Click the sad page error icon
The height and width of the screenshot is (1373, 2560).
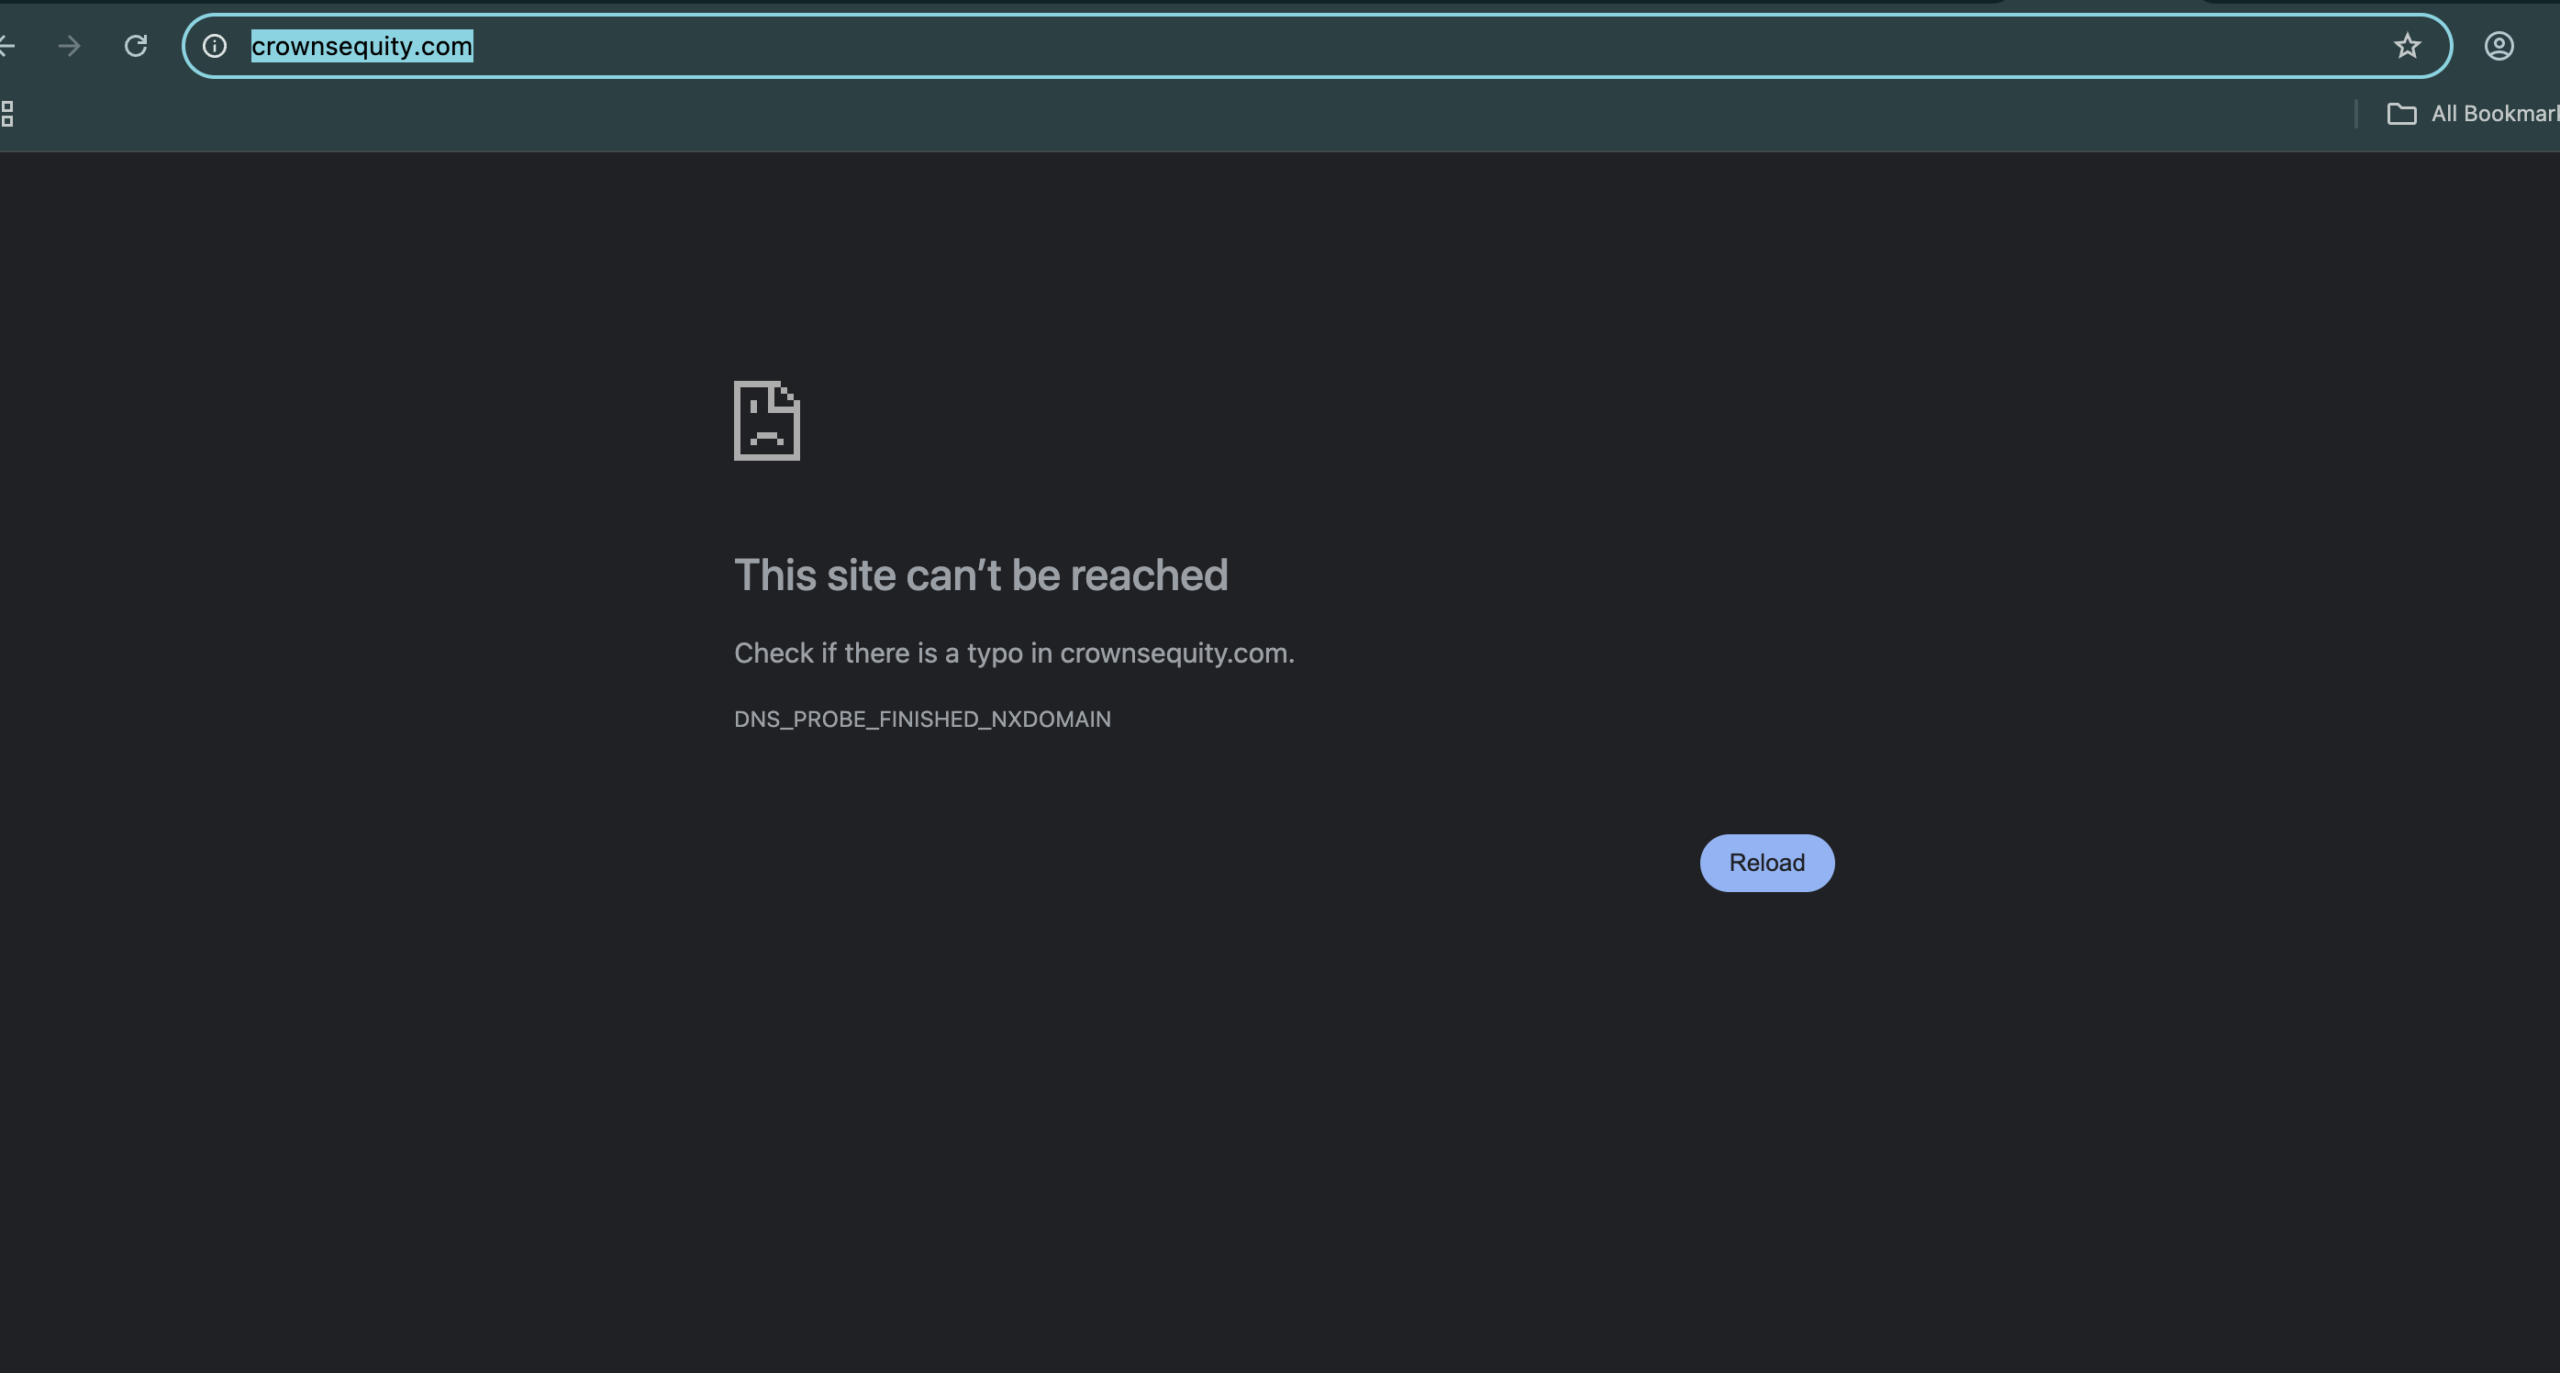point(766,420)
